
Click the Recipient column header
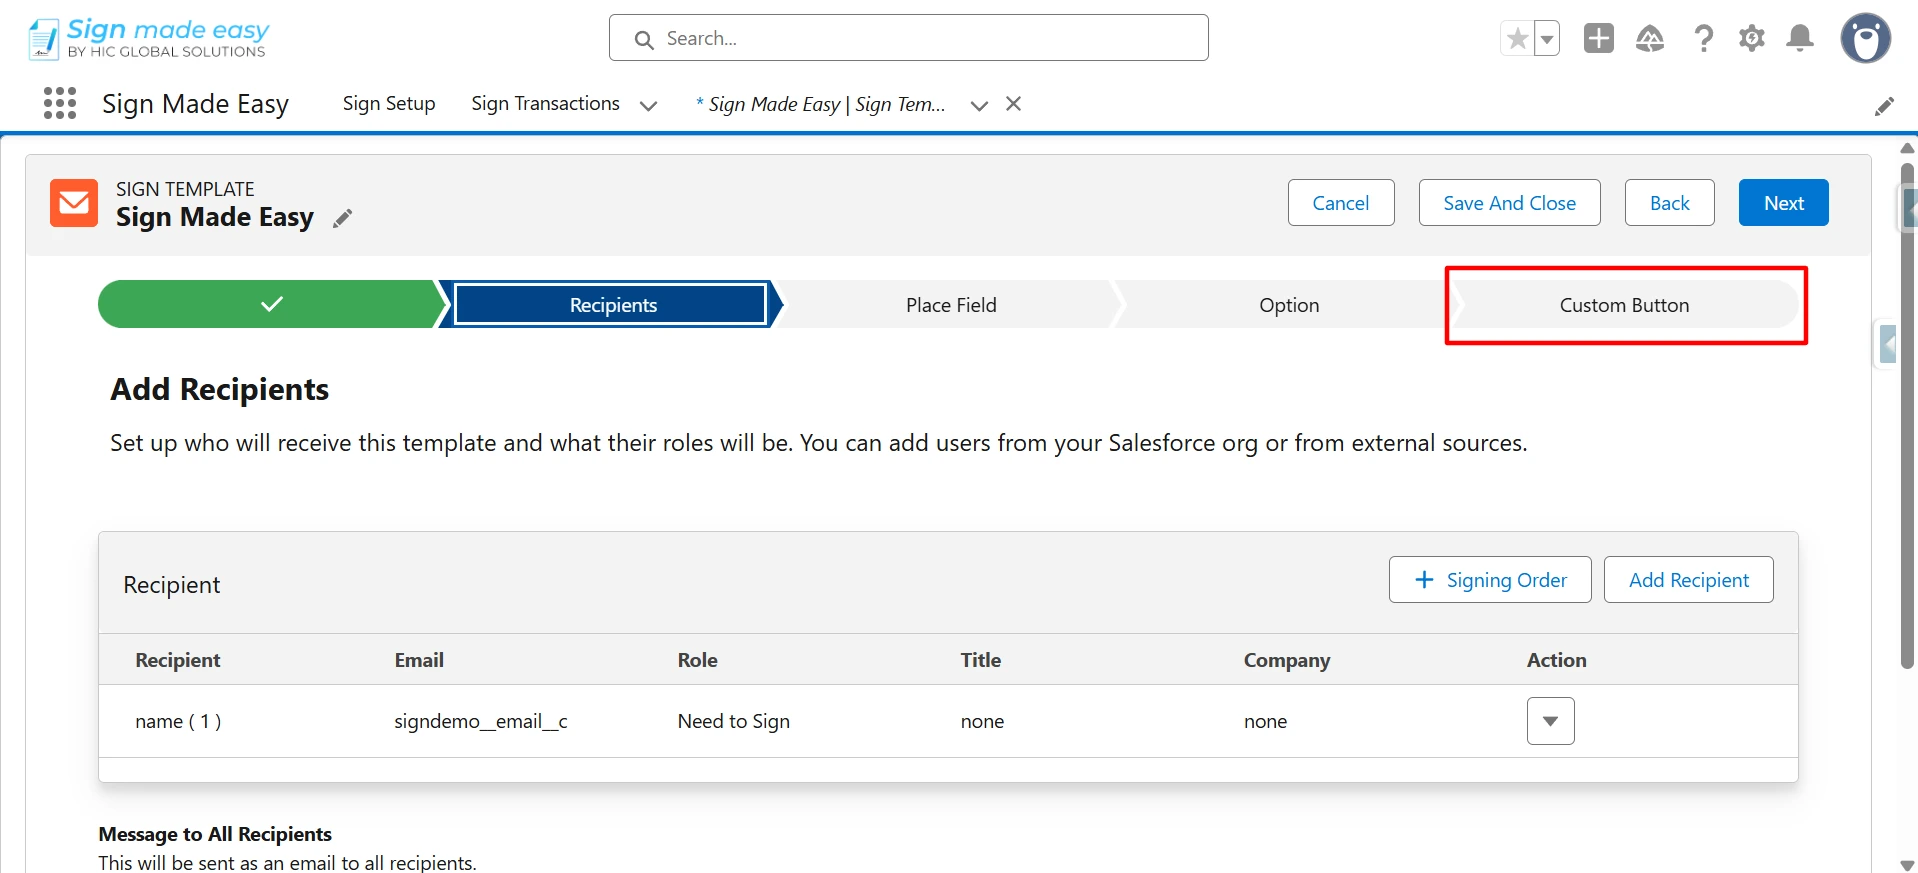[177, 660]
